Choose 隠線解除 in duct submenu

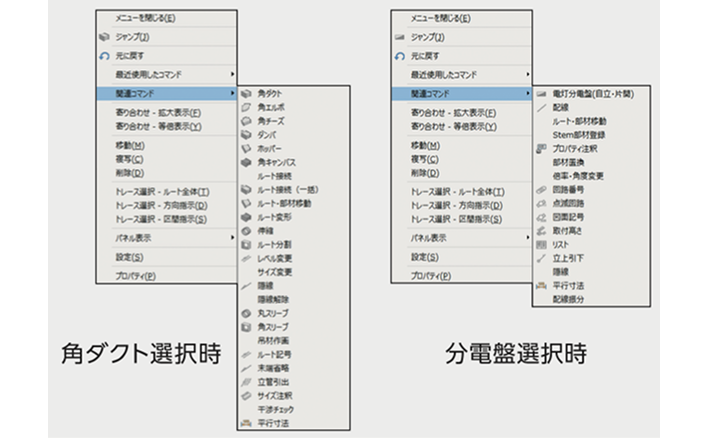pos(273,299)
